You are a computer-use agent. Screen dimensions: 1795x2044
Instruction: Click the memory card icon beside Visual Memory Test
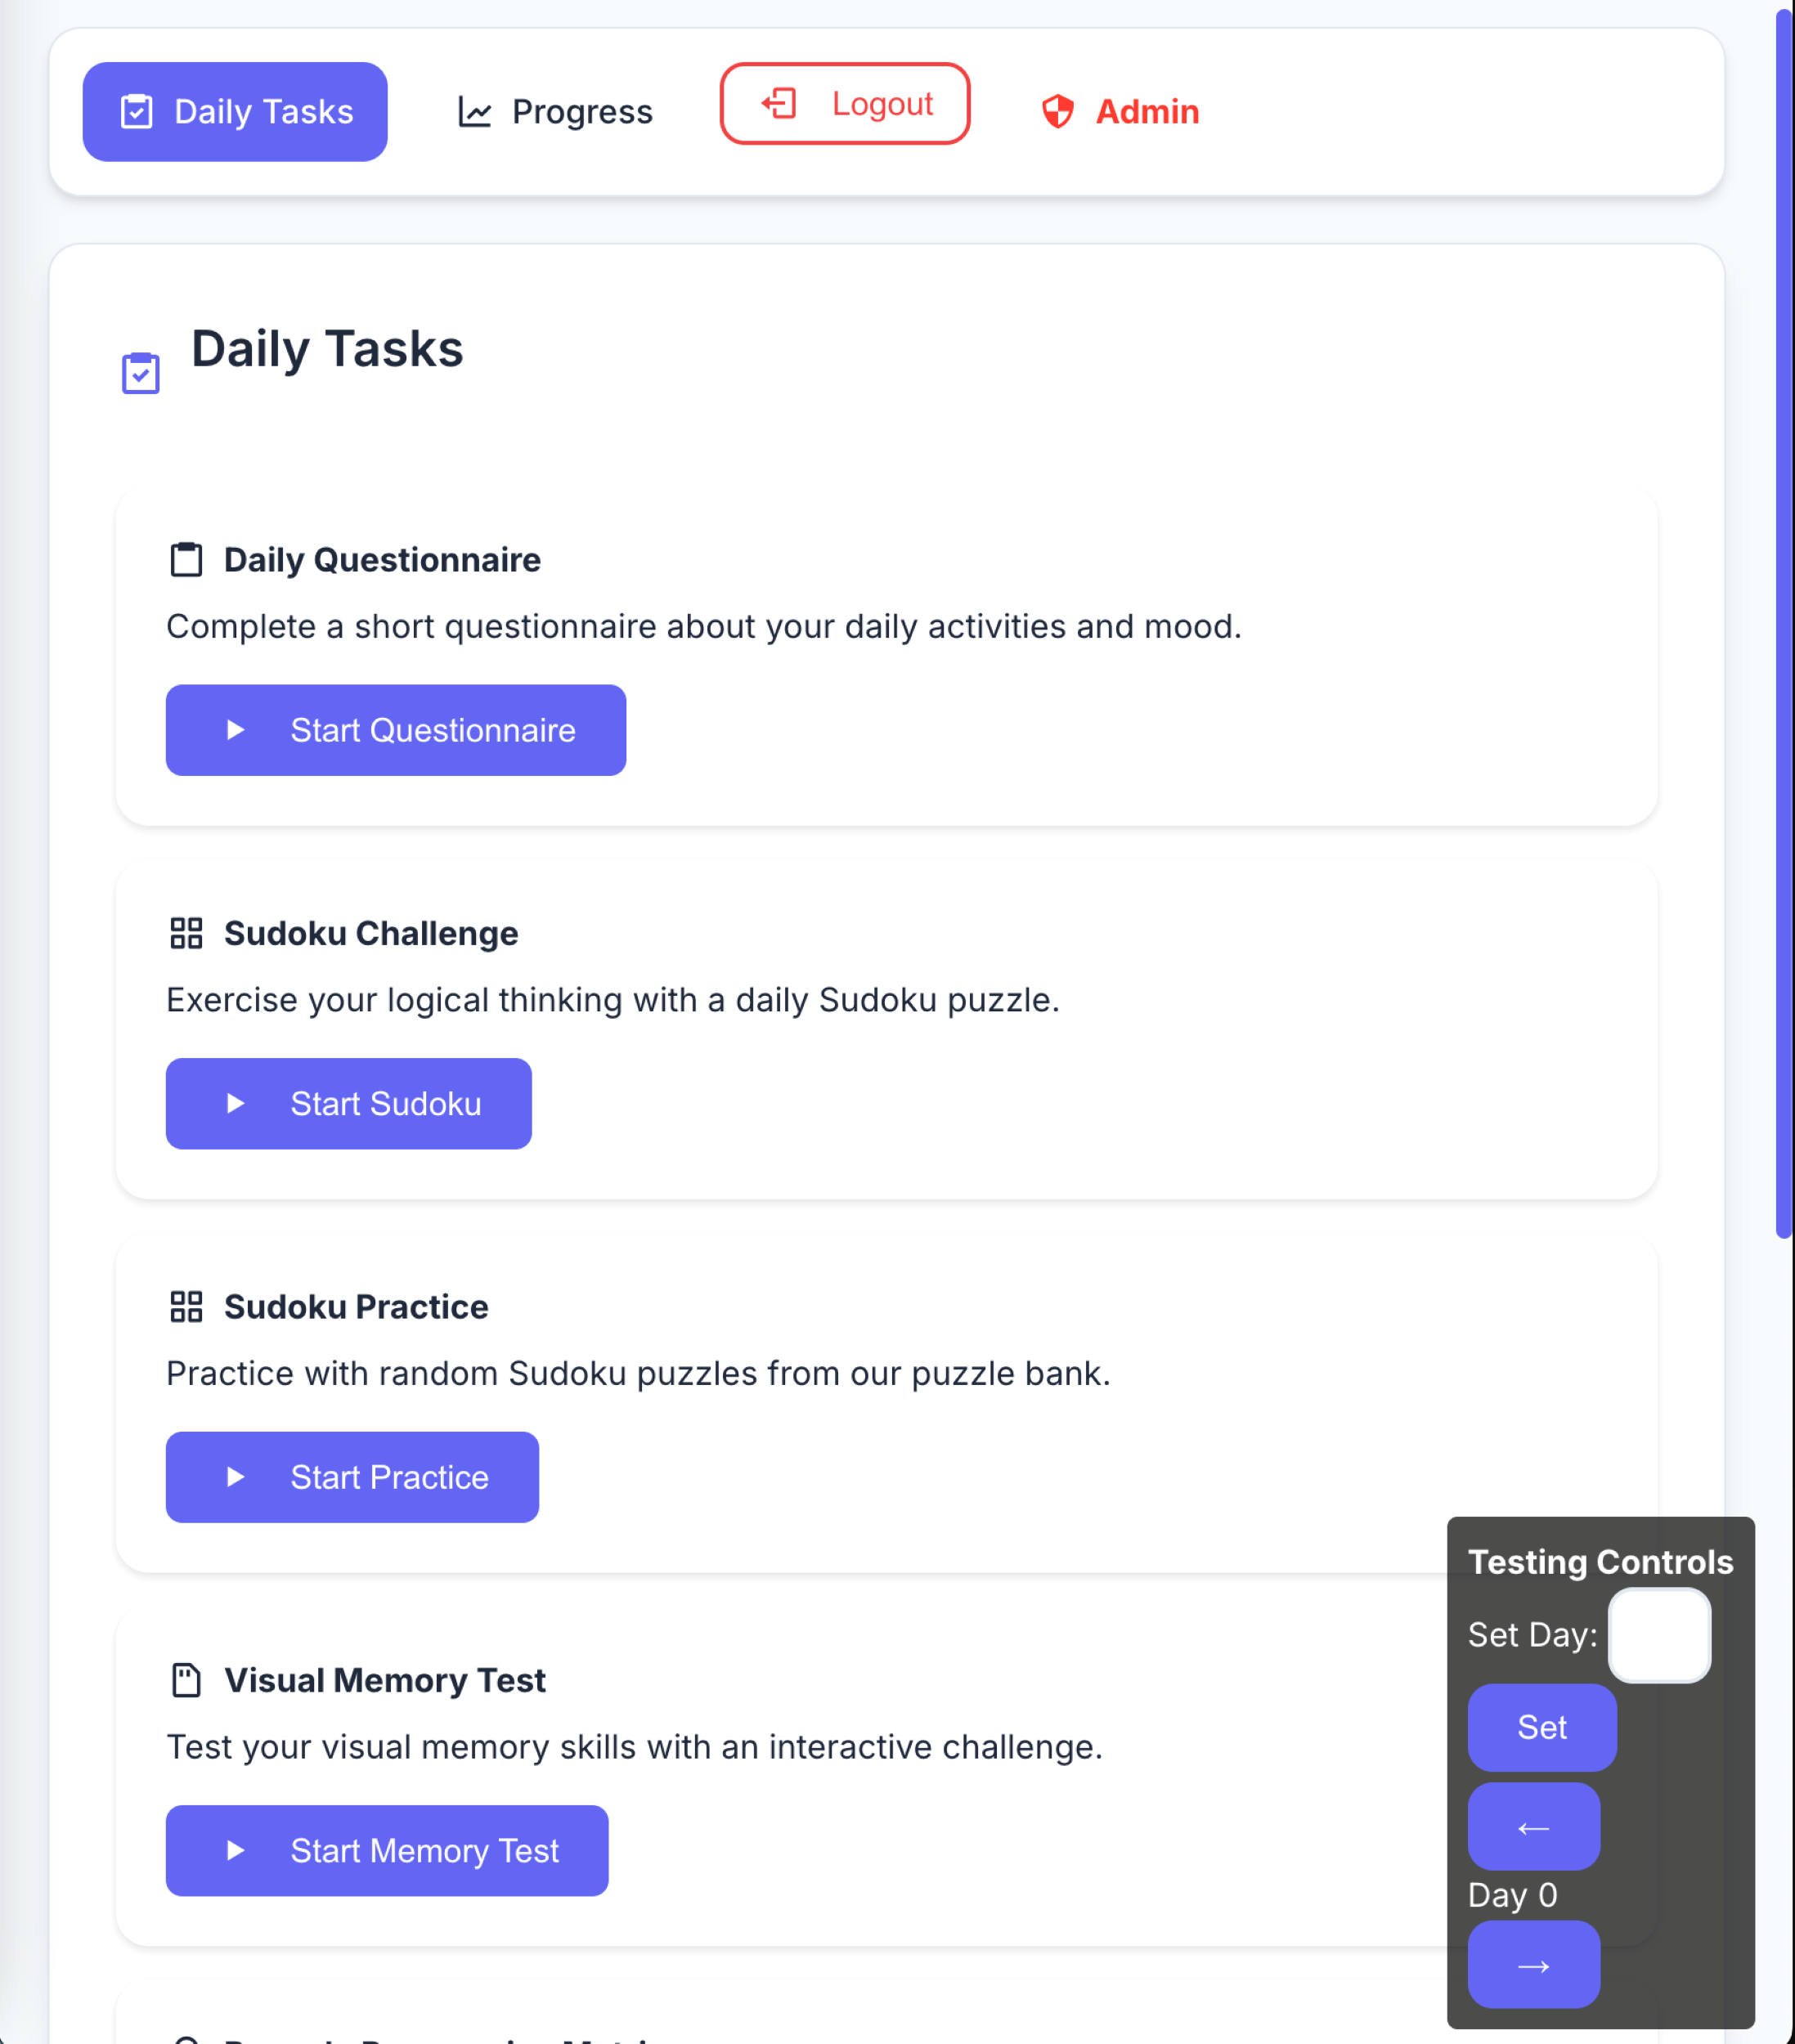tap(186, 1680)
